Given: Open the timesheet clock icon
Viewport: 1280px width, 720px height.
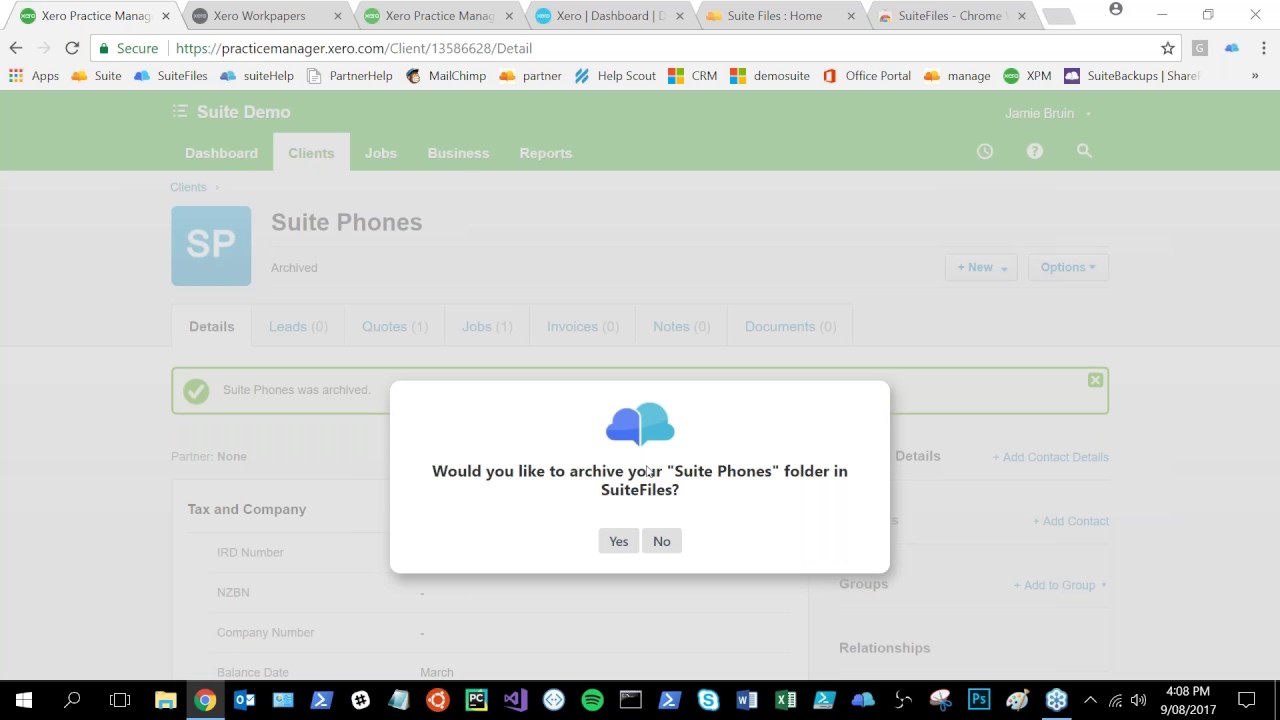Looking at the screenshot, I should [985, 151].
